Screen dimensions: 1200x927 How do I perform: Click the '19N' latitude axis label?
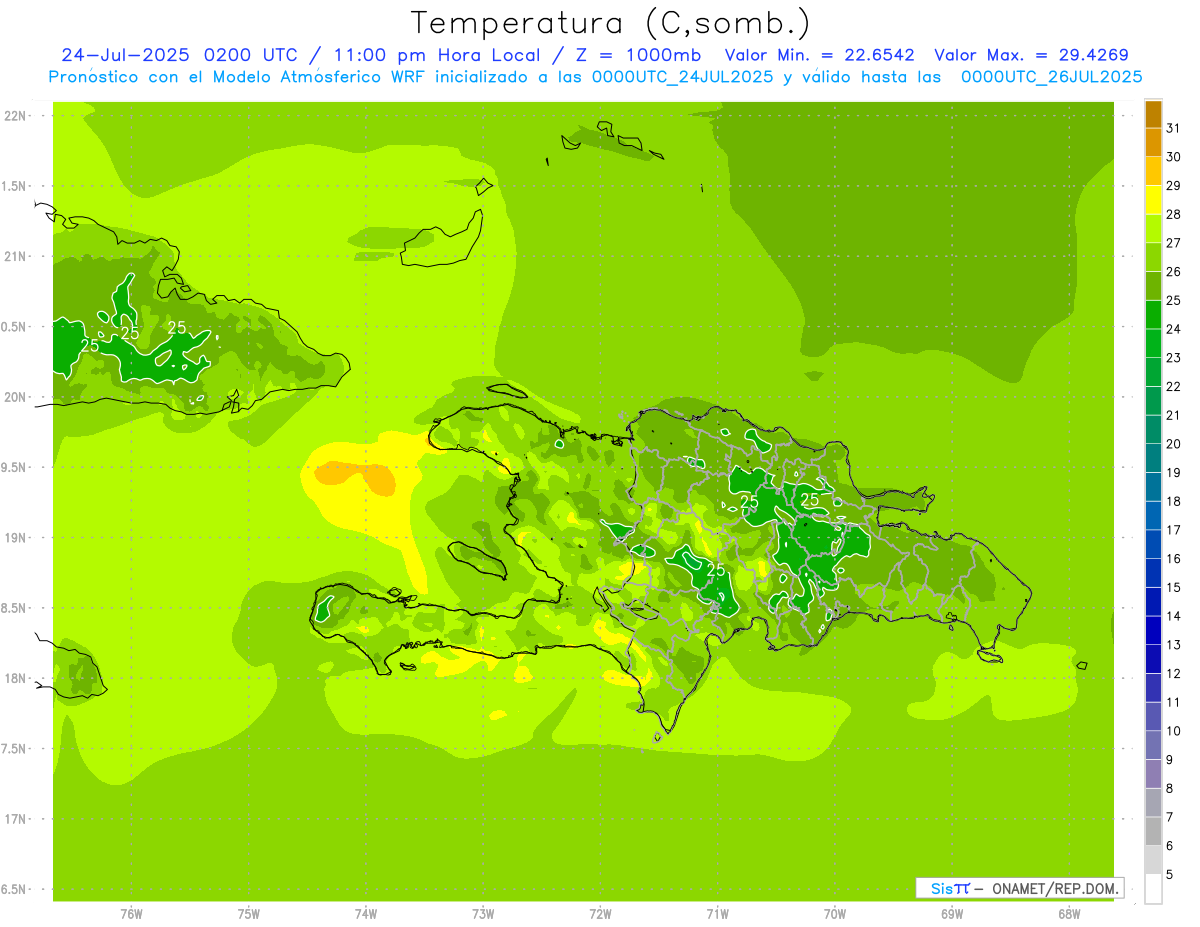click(16, 538)
